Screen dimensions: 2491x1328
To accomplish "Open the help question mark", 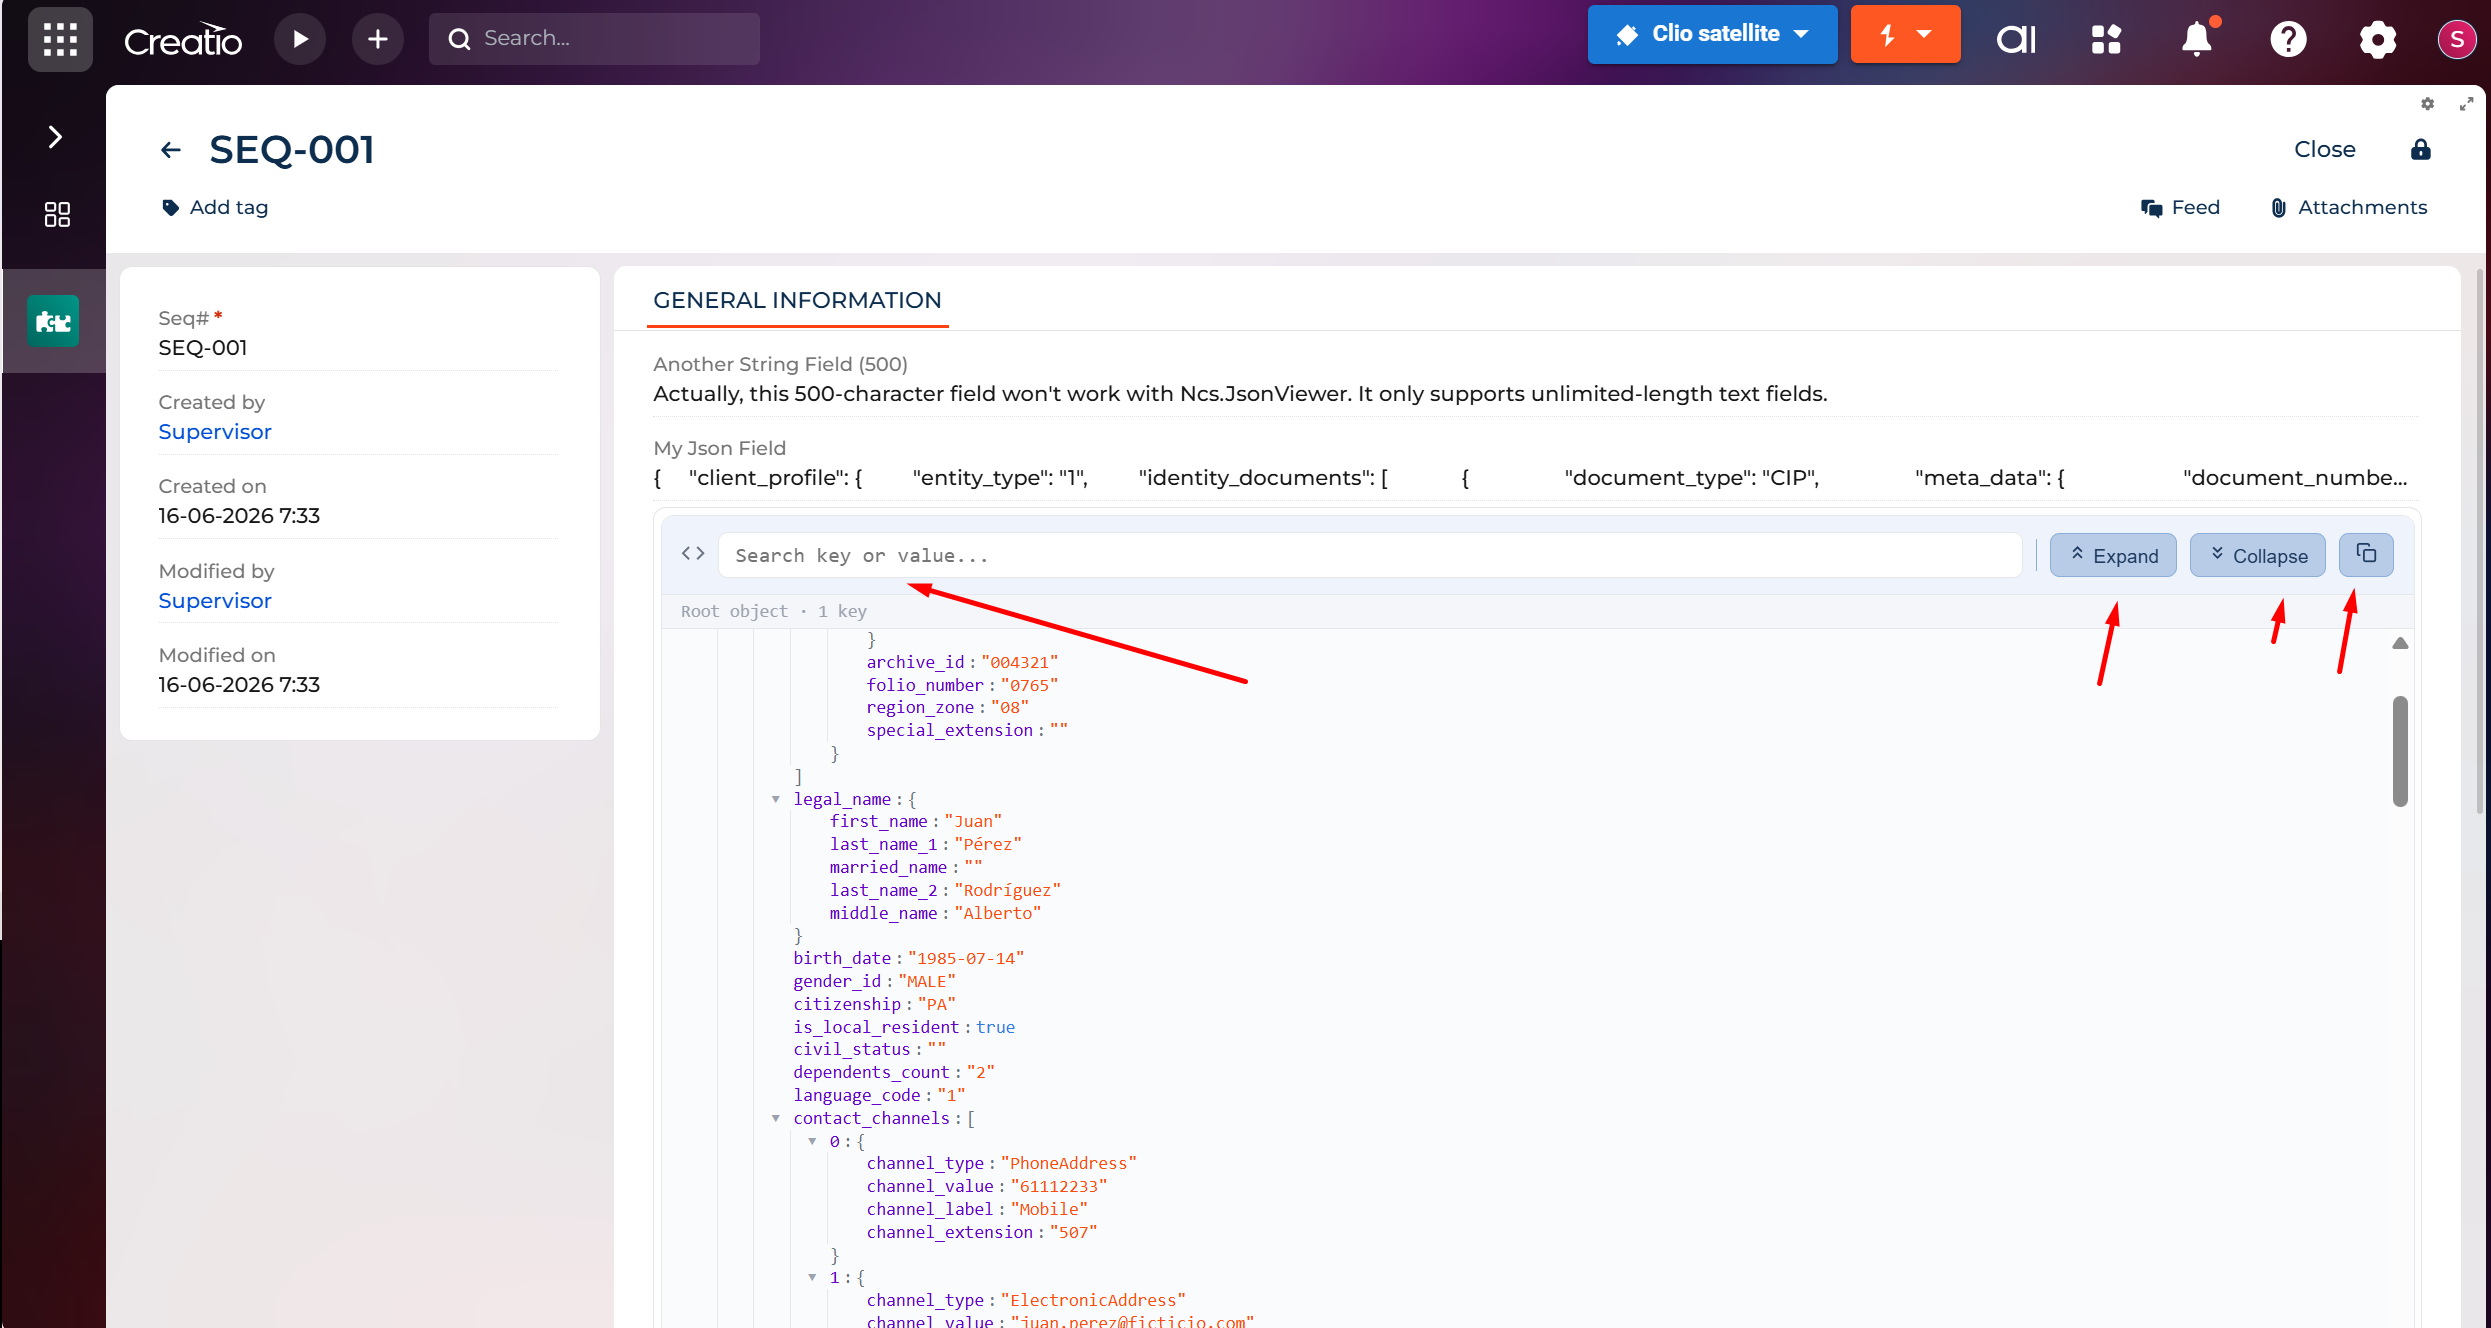I will click(x=2288, y=39).
